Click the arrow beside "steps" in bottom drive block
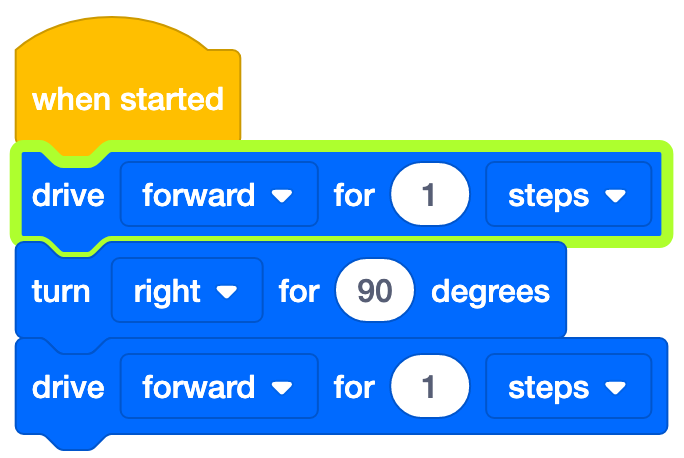 click(615, 388)
